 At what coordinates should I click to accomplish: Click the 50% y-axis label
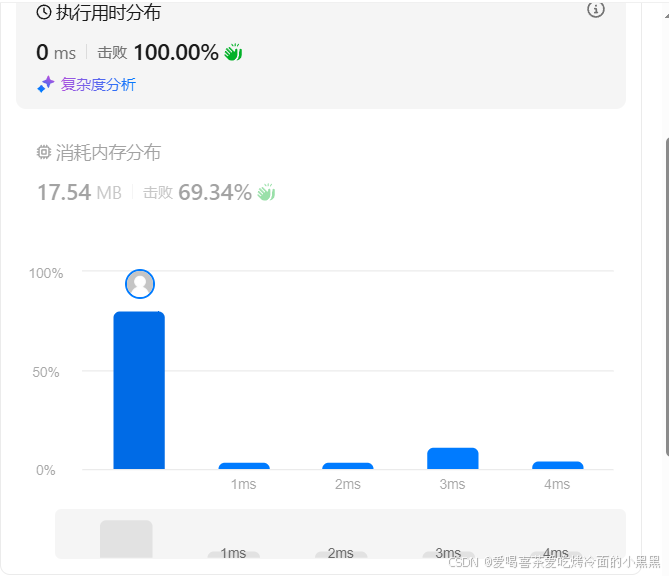point(46,372)
